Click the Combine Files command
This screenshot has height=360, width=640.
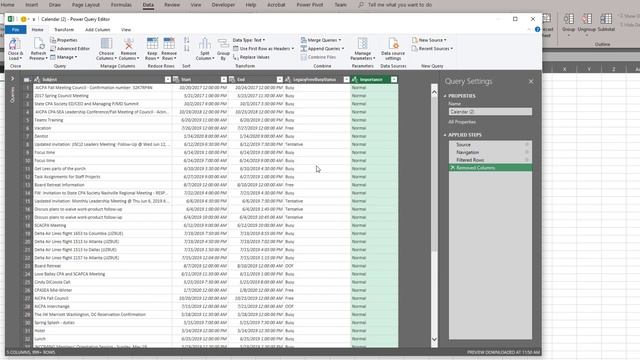click(318, 57)
